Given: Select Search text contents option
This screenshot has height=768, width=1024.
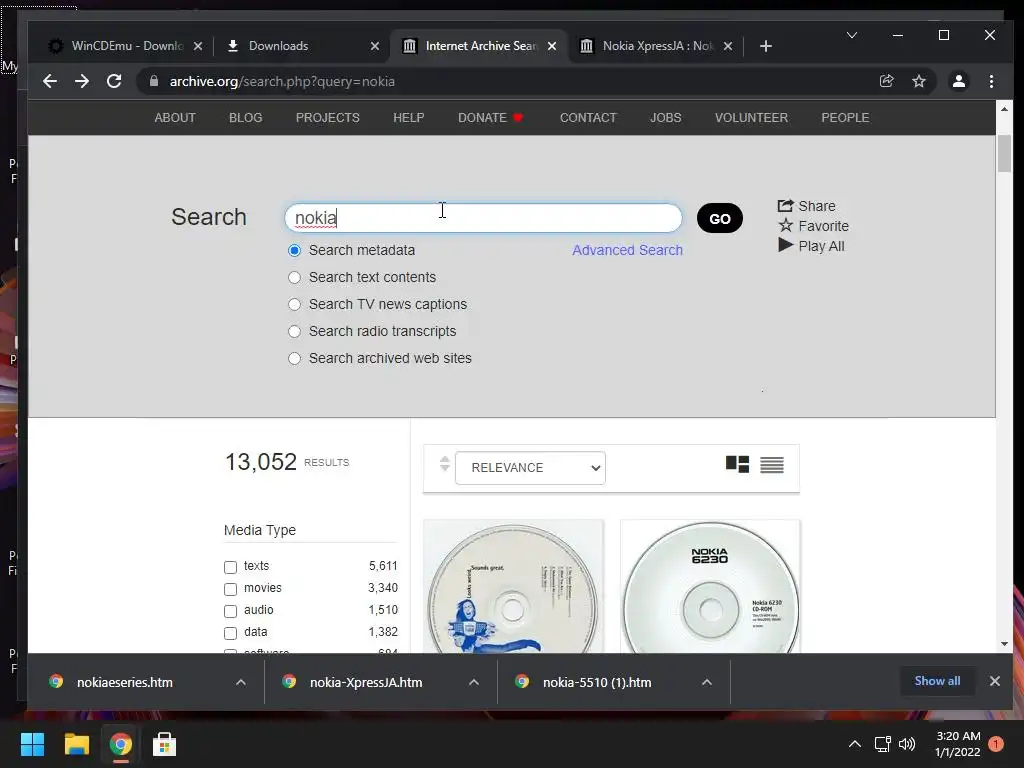Looking at the screenshot, I should pyautogui.click(x=295, y=278).
